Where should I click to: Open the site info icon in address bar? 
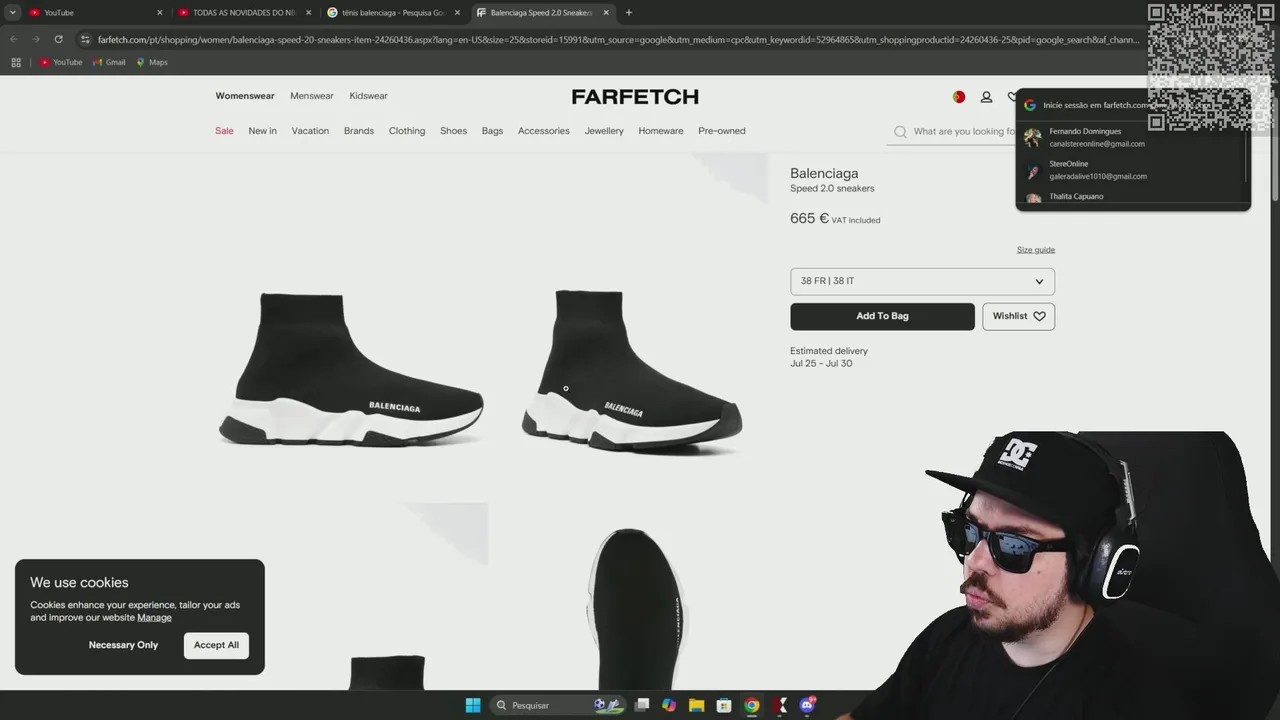coord(85,39)
